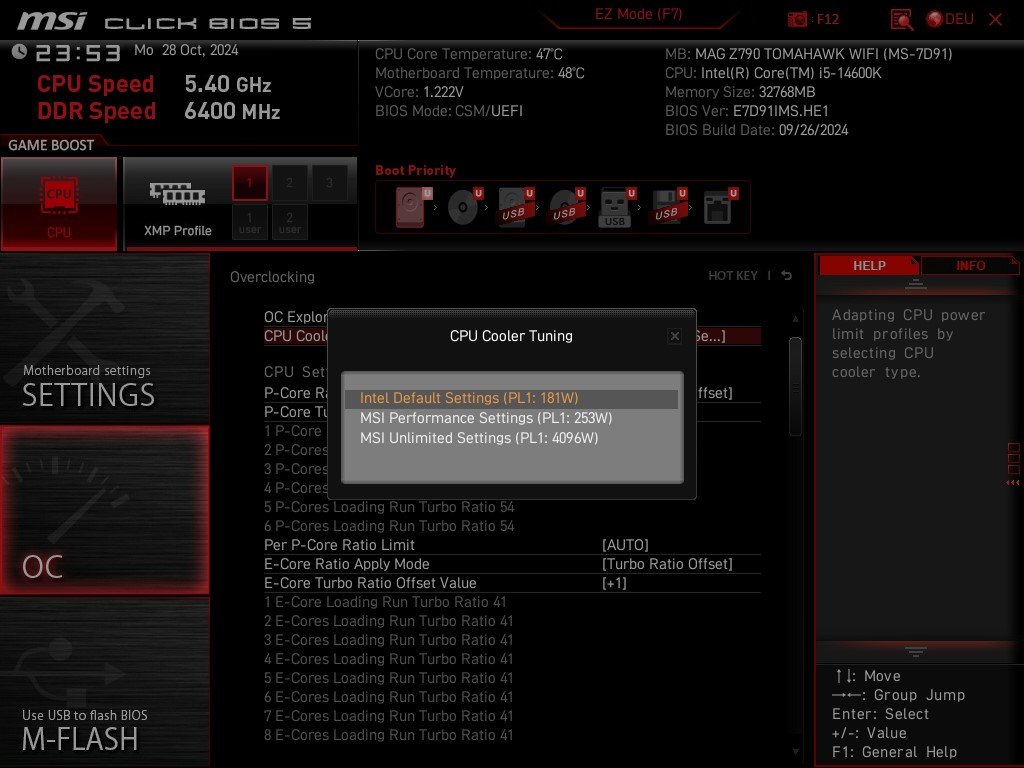1024x768 pixels.
Task: Click the MSI logo
Action: (x=52, y=20)
